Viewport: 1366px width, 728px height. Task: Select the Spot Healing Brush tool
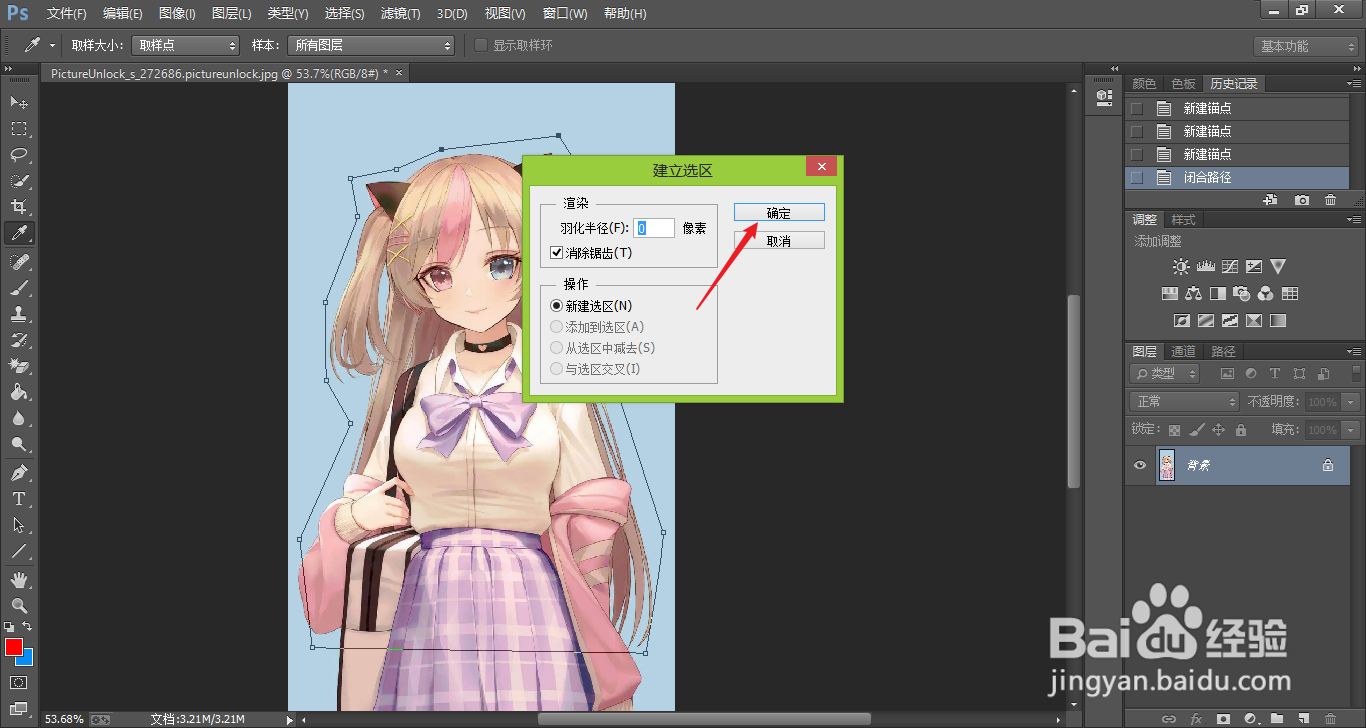[19, 262]
